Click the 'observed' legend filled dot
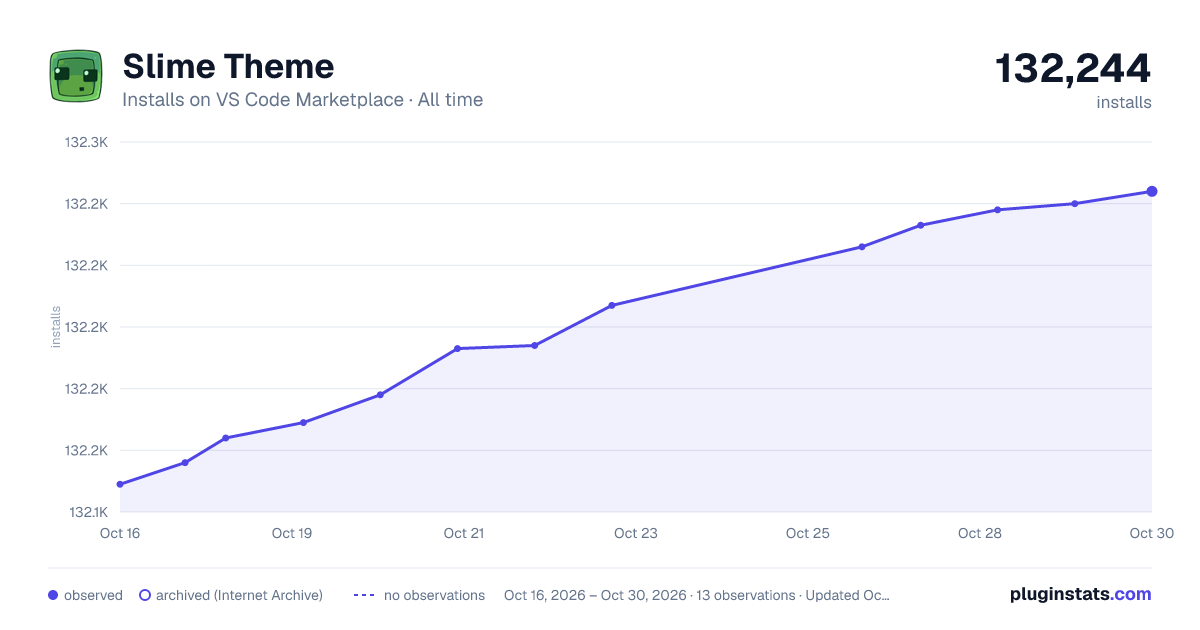Viewport: 1200px width, 630px height. tap(53, 595)
